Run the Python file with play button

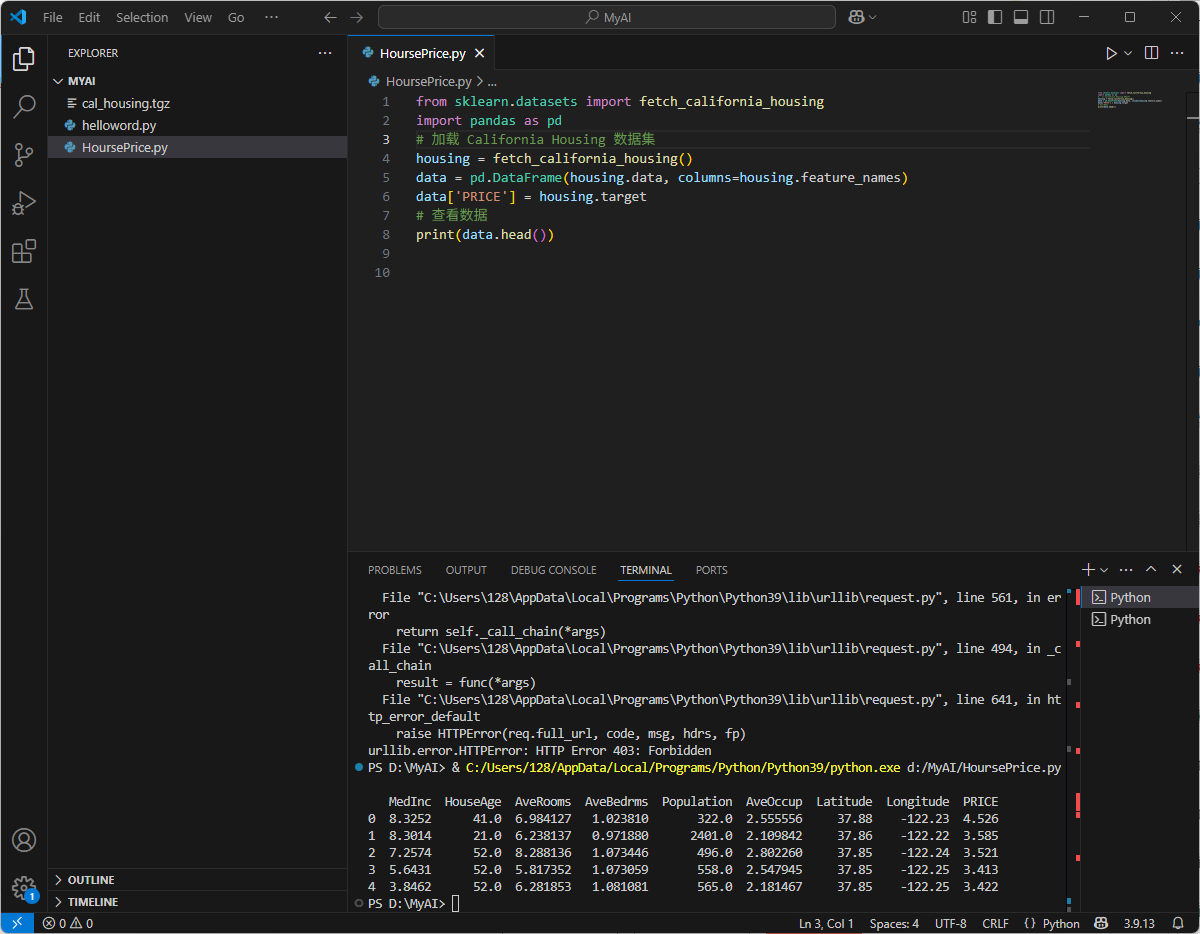1110,53
